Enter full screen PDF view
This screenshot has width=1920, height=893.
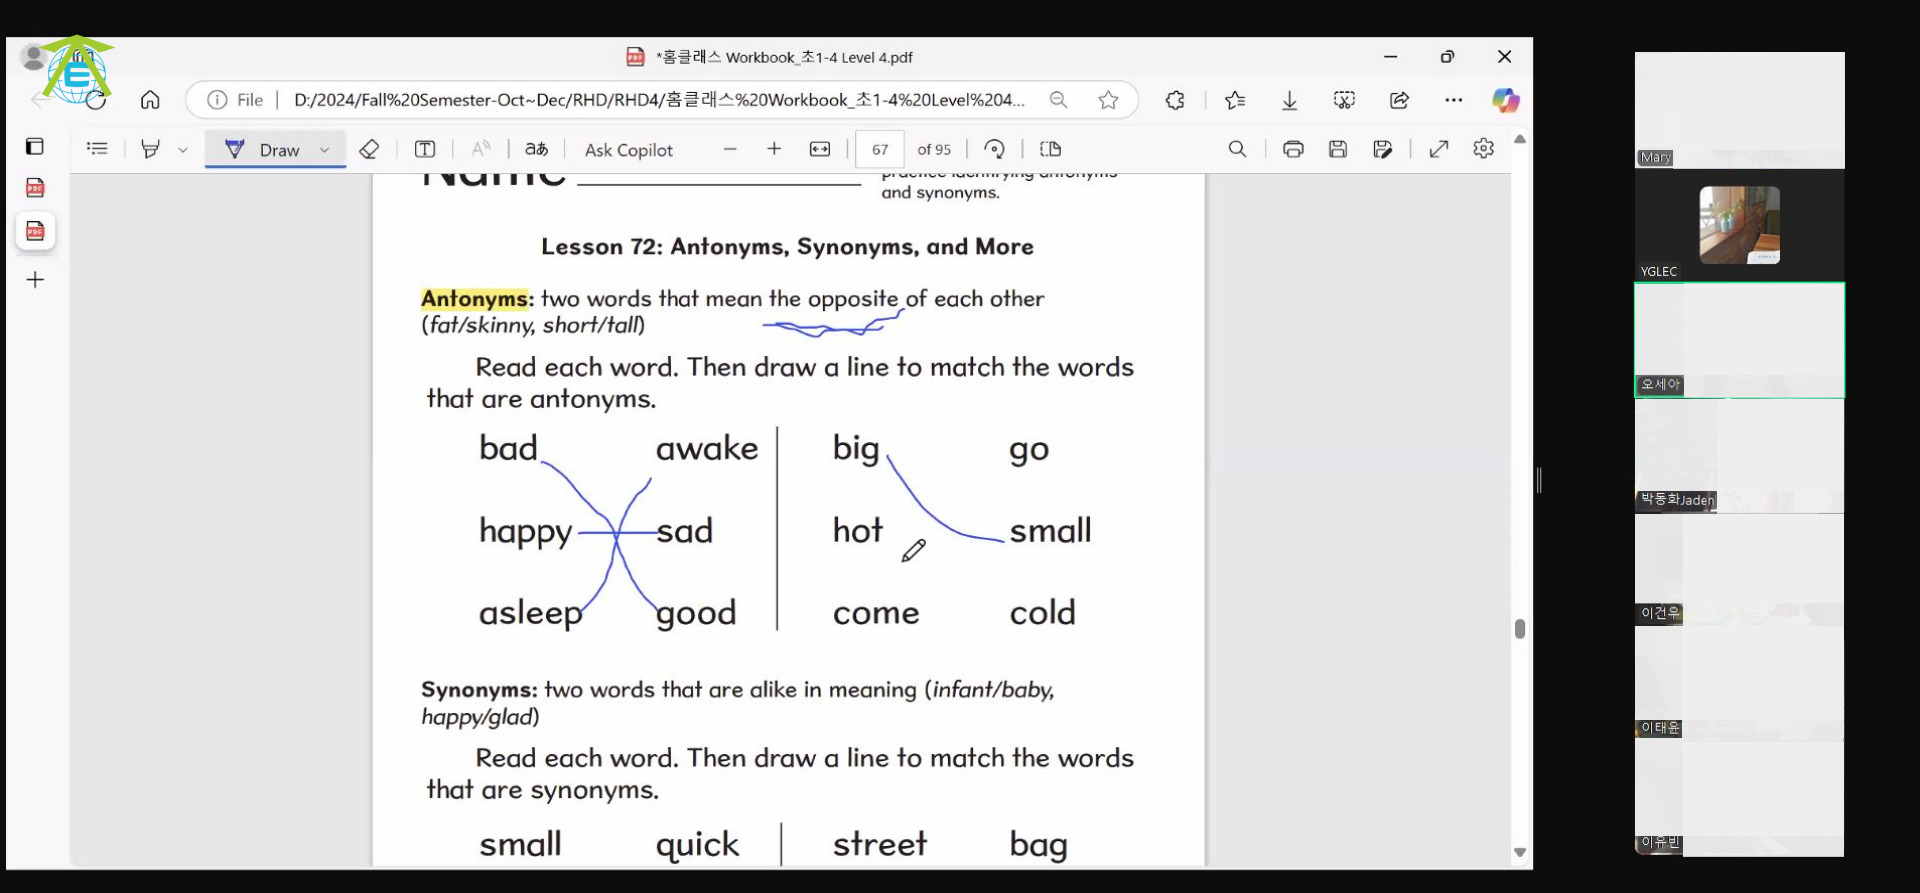[1439, 149]
